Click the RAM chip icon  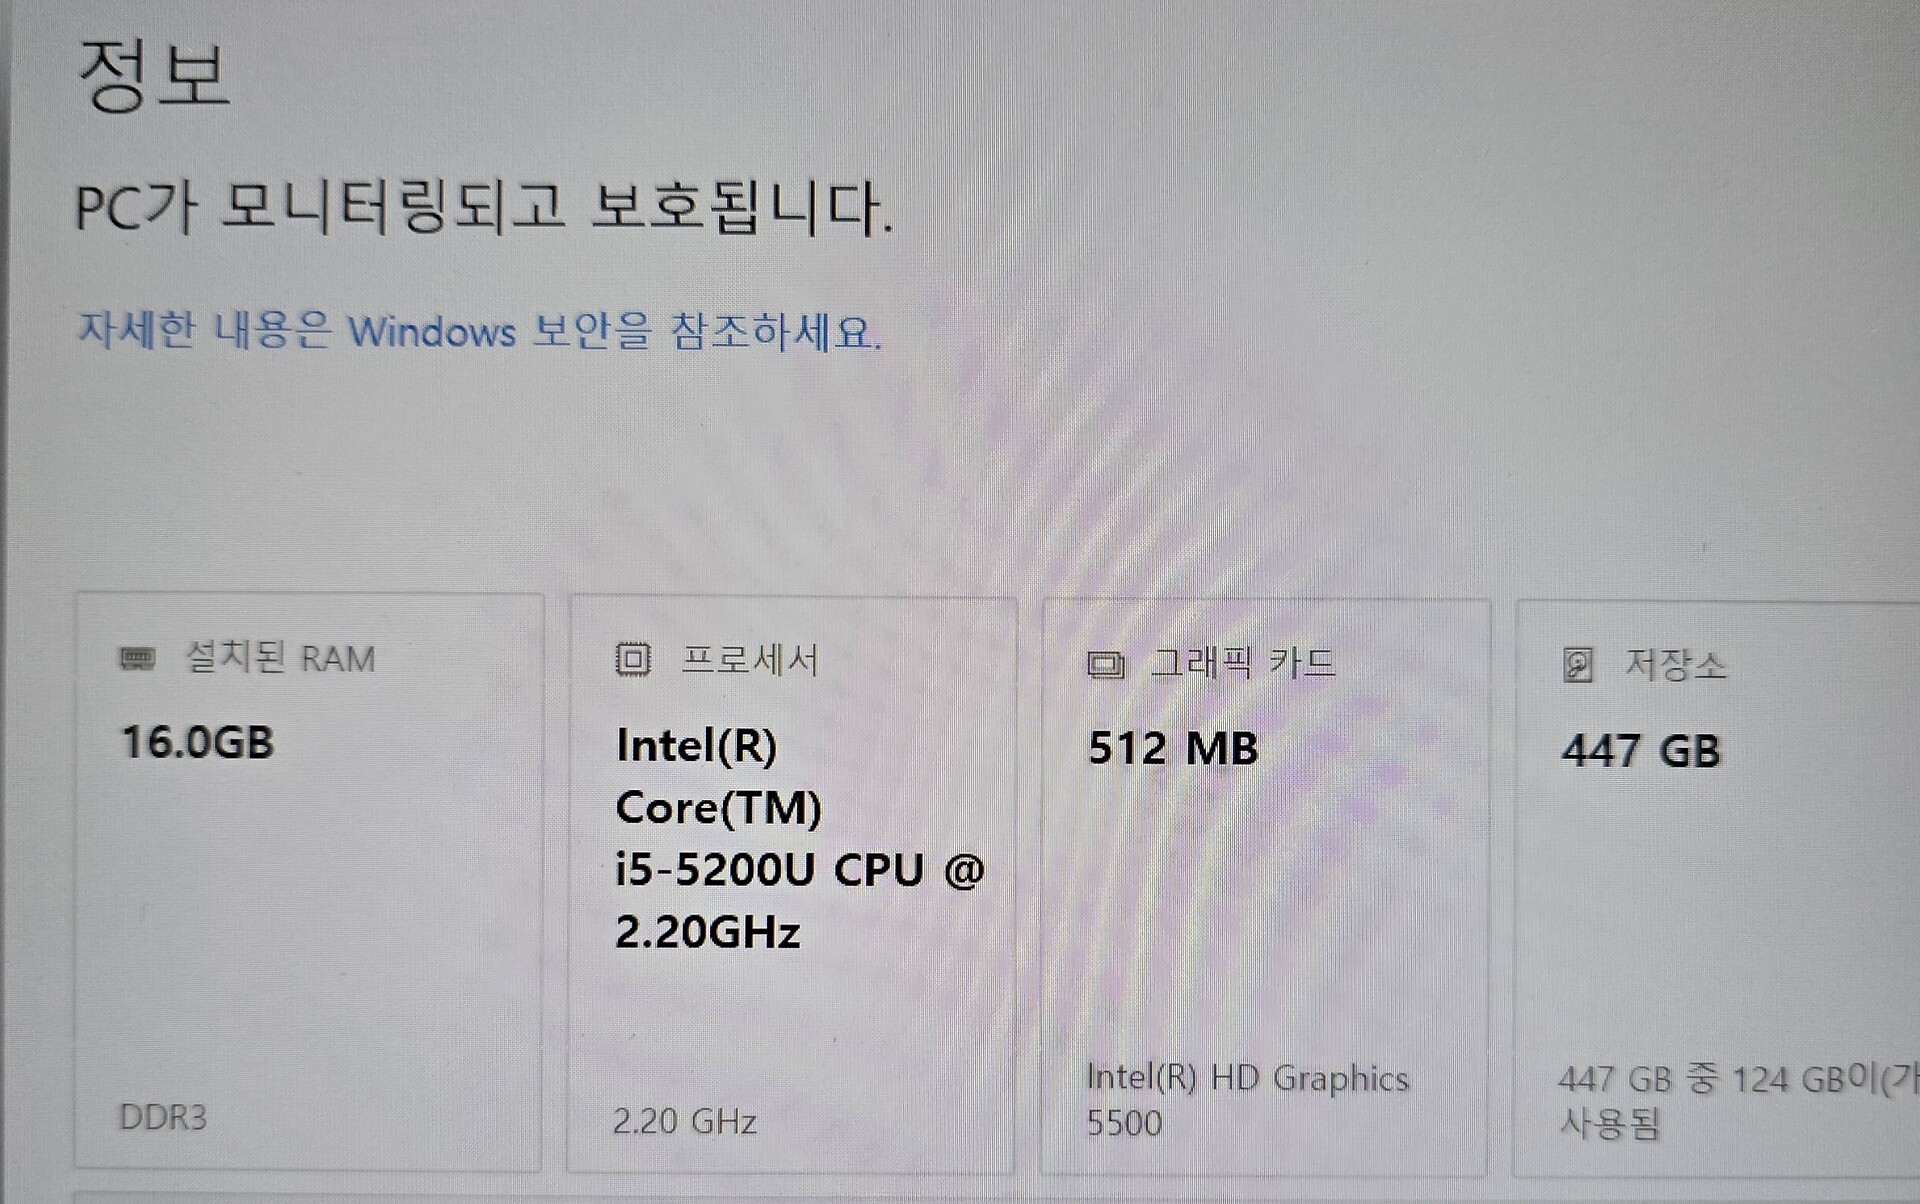(137, 659)
